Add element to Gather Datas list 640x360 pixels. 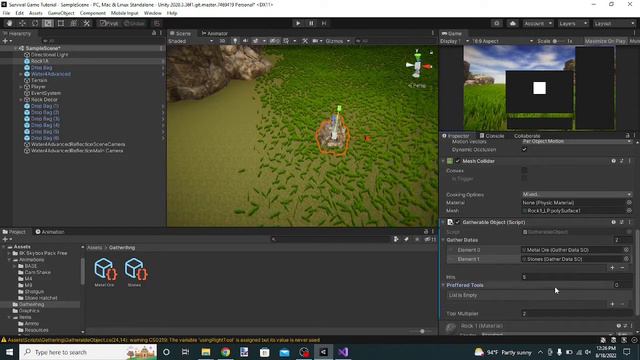(612, 268)
